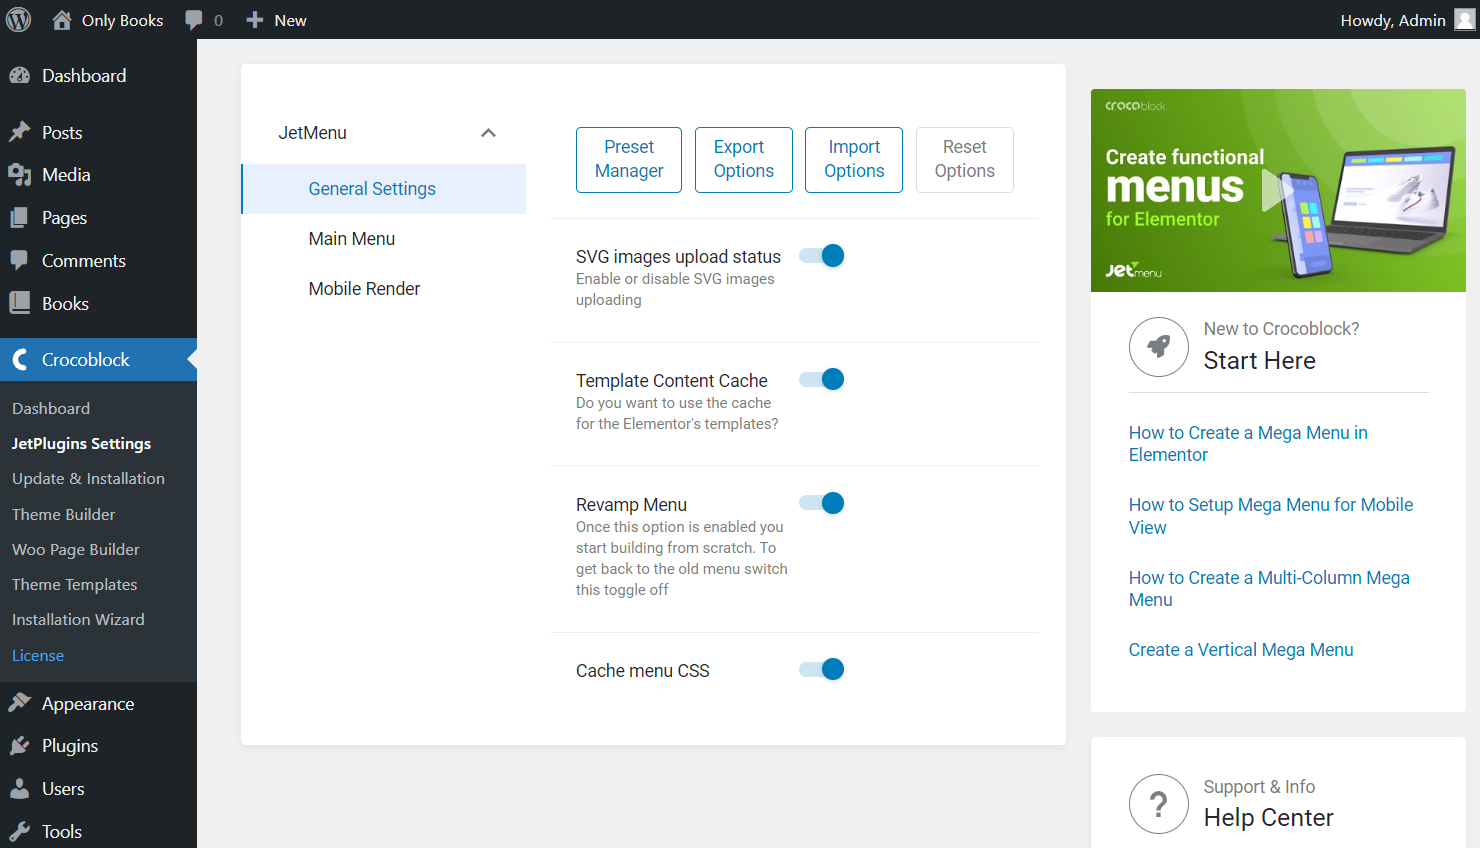Open Crocoblock Dashboard submenu item
This screenshot has width=1480, height=848.
pos(51,408)
